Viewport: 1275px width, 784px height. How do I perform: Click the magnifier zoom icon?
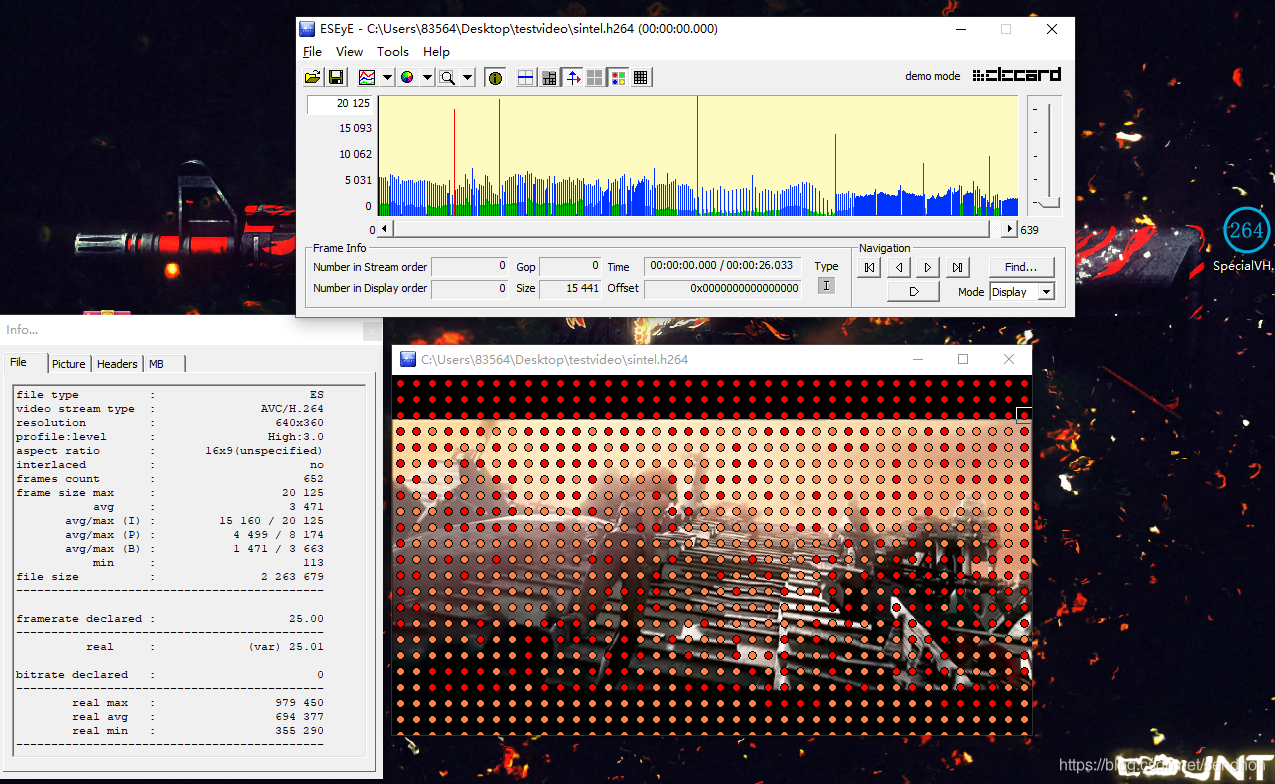click(x=448, y=77)
